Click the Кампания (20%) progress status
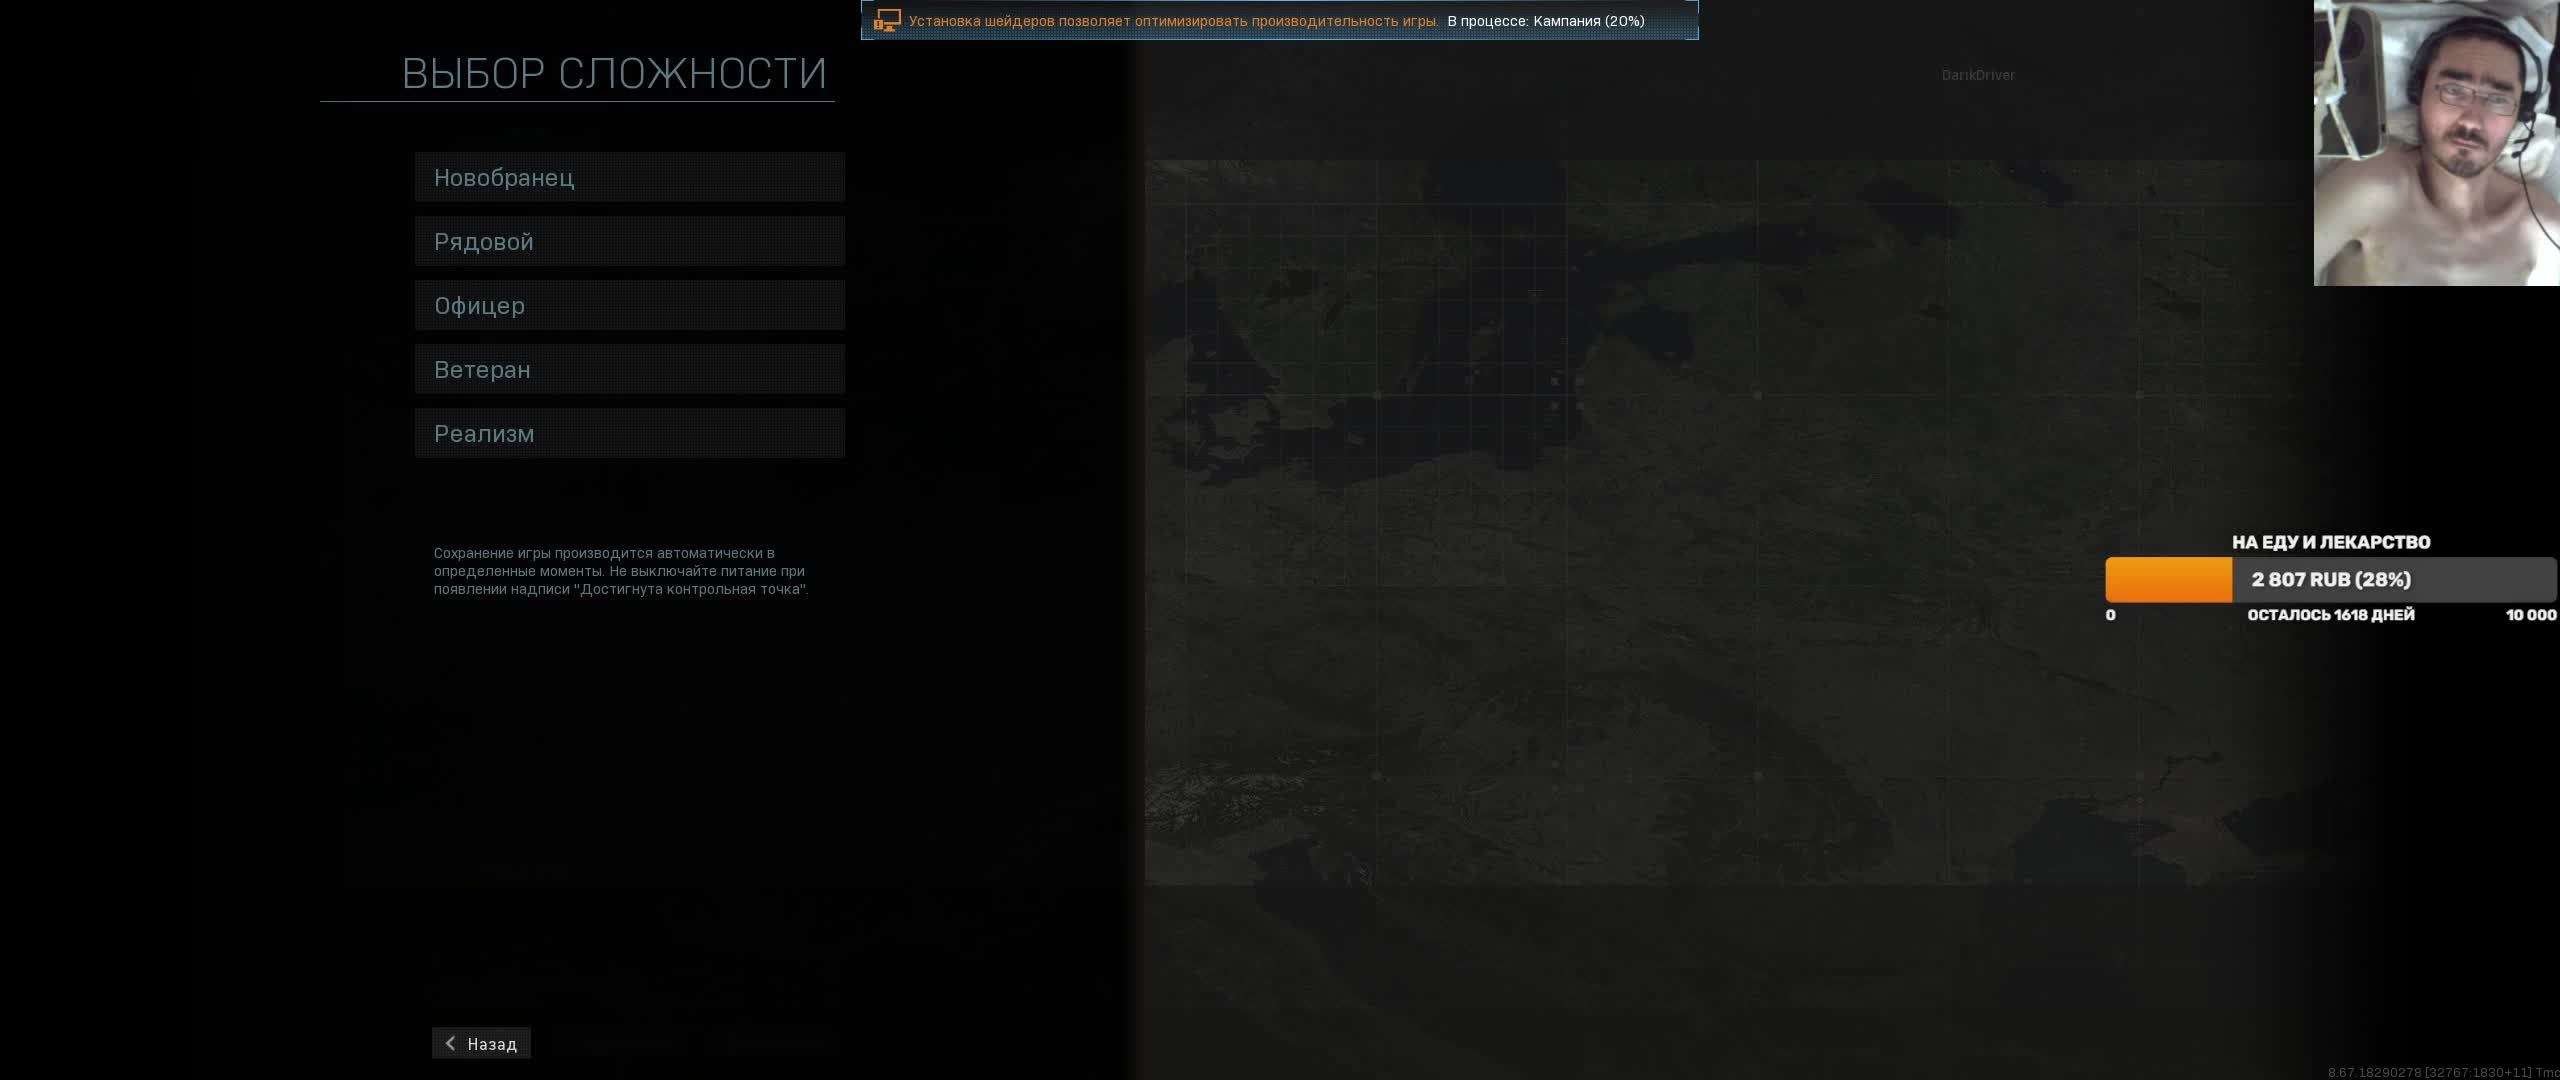2560x1080 pixels. (1587, 21)
